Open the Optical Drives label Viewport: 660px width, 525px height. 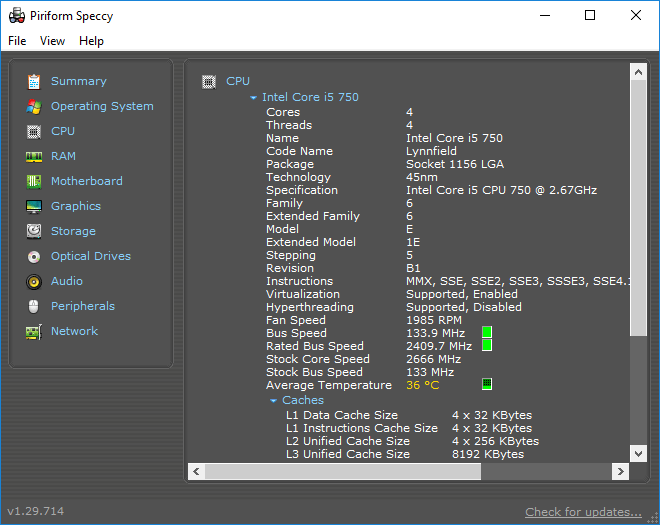pyautogui.click(x=91, y=256)
